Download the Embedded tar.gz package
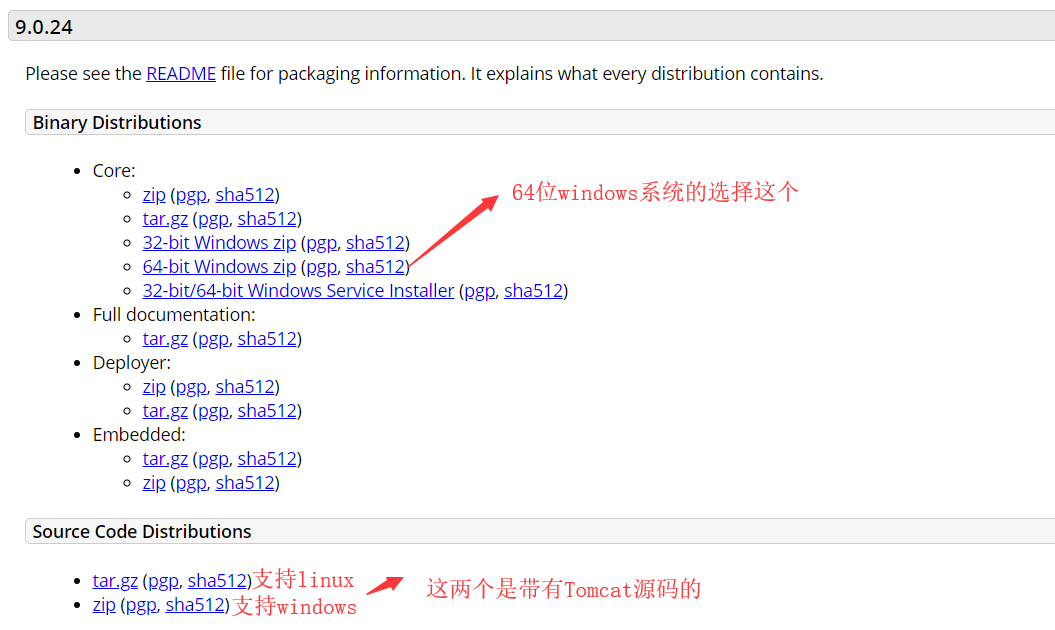This screenshot has height=630, width=1055. [x=165, y=459]
